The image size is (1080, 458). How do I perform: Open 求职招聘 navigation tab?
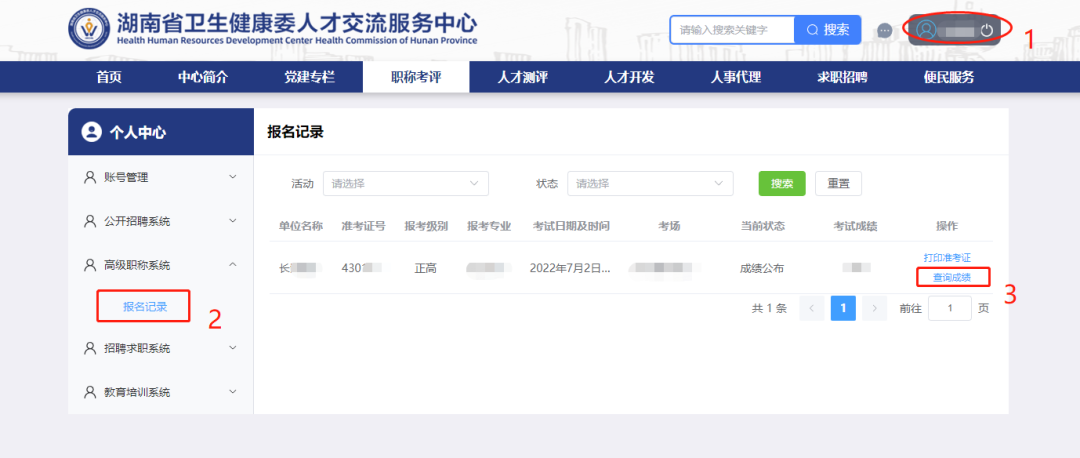pyautogui.click(x=842, y=77)
